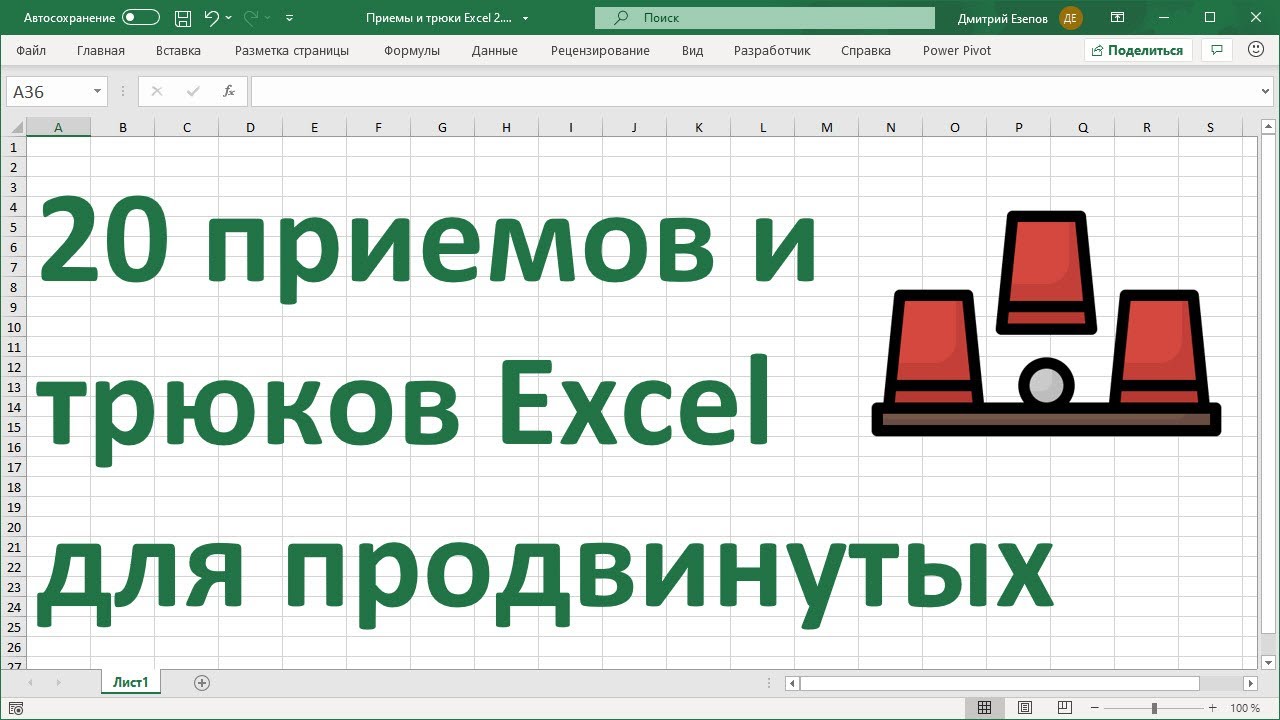Image resolution: width=1280 pixels, height=720 pixels.
Task: Select column M header
Action: pyautogui.click(x=826, y=127)
